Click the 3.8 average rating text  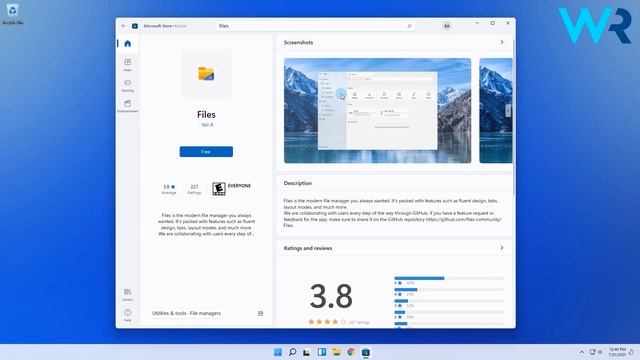(x=169, y=189)
